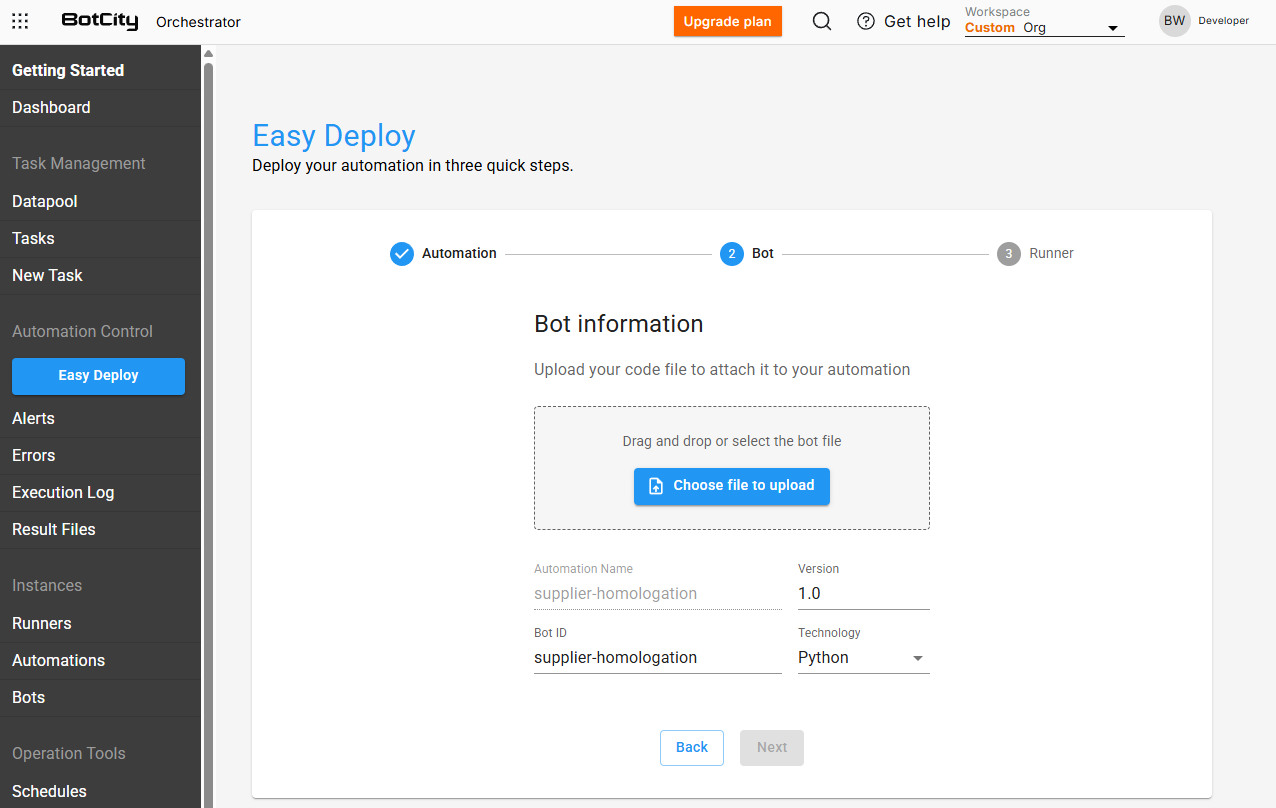
Task: Open Datapool page
Action: pyautogui.click(x=45, y=202)
